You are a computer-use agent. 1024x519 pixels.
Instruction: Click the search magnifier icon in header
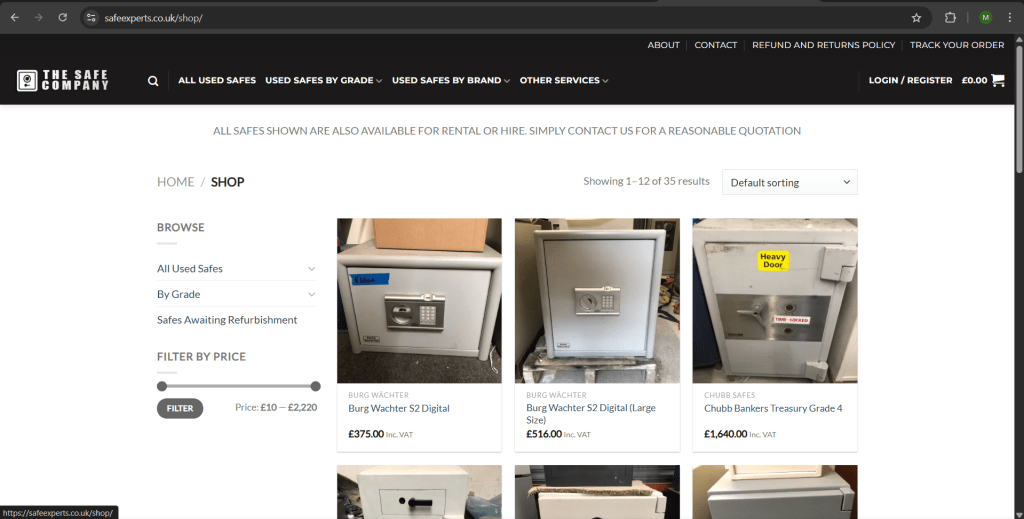pyautogui.click(x=153, y=81)
